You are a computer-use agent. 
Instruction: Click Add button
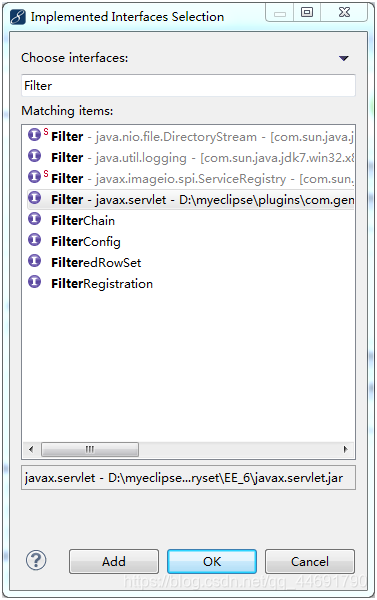pyautogui.click(x=114, y=561)
